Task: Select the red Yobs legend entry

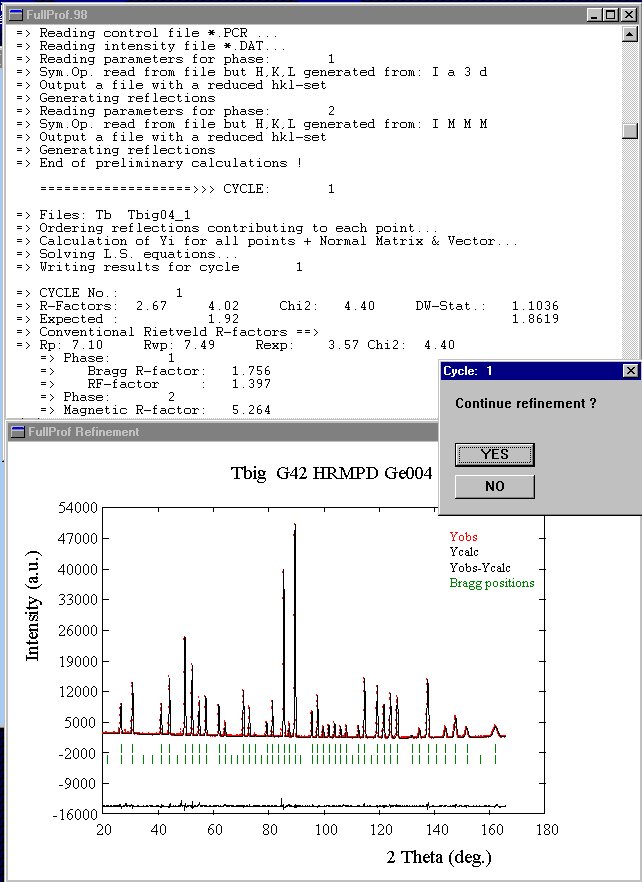Action: pos(463,537)
